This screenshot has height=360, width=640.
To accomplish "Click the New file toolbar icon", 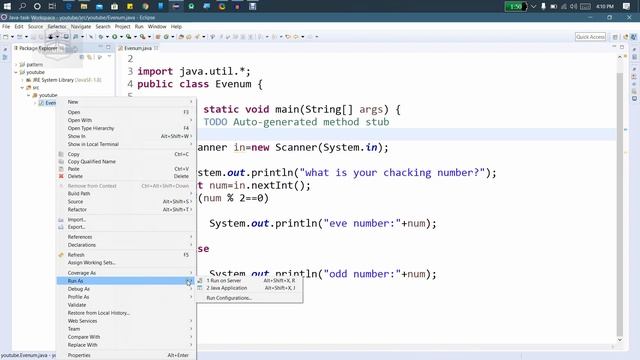I will [6, 37].
